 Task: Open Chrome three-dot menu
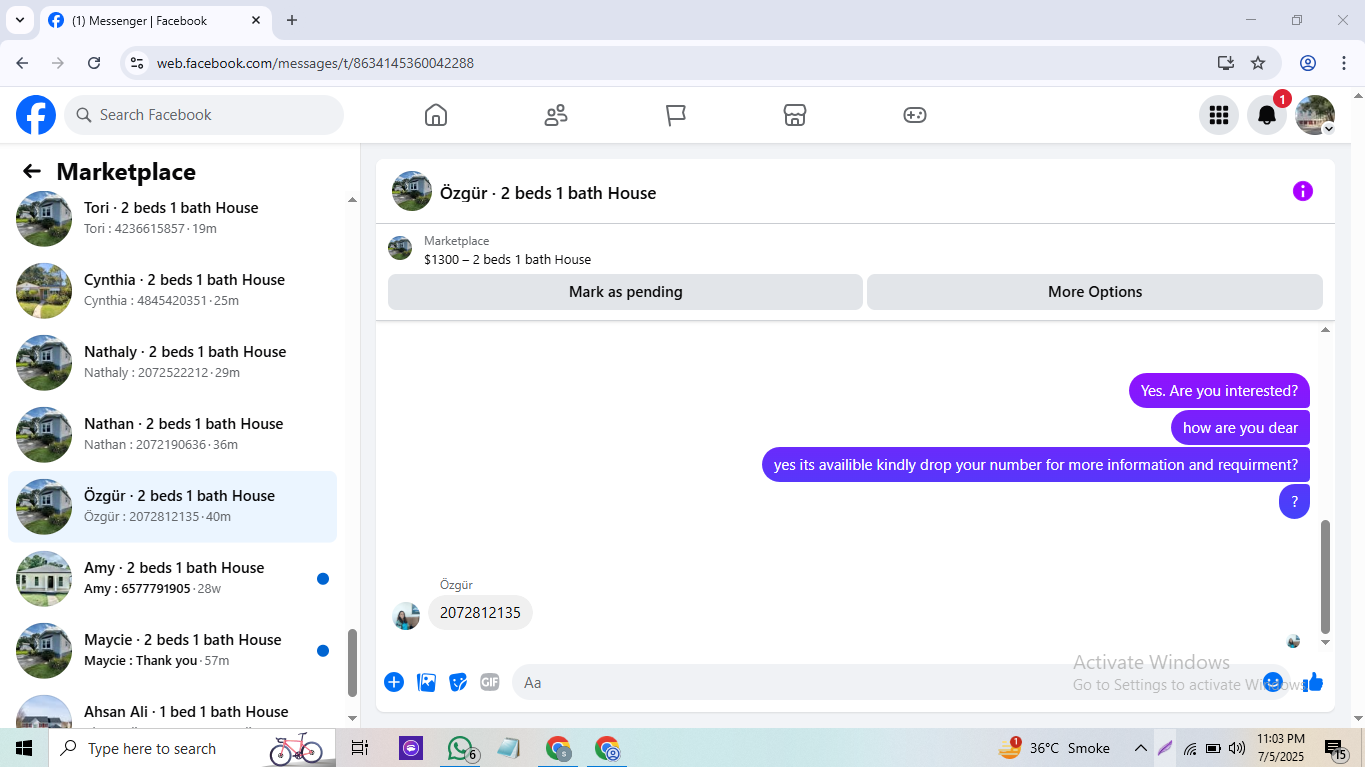tap(1343, 63)
